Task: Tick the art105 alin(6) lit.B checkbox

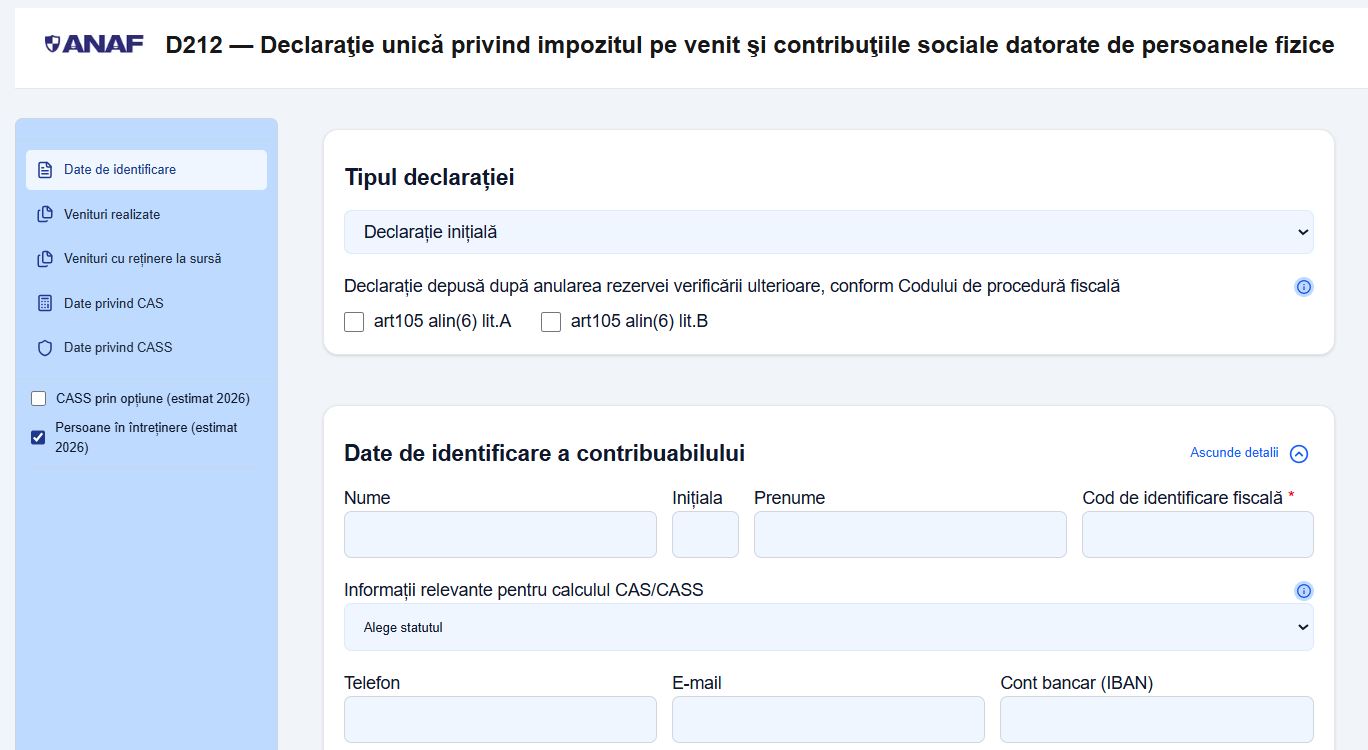Action: tap(551, 322)
